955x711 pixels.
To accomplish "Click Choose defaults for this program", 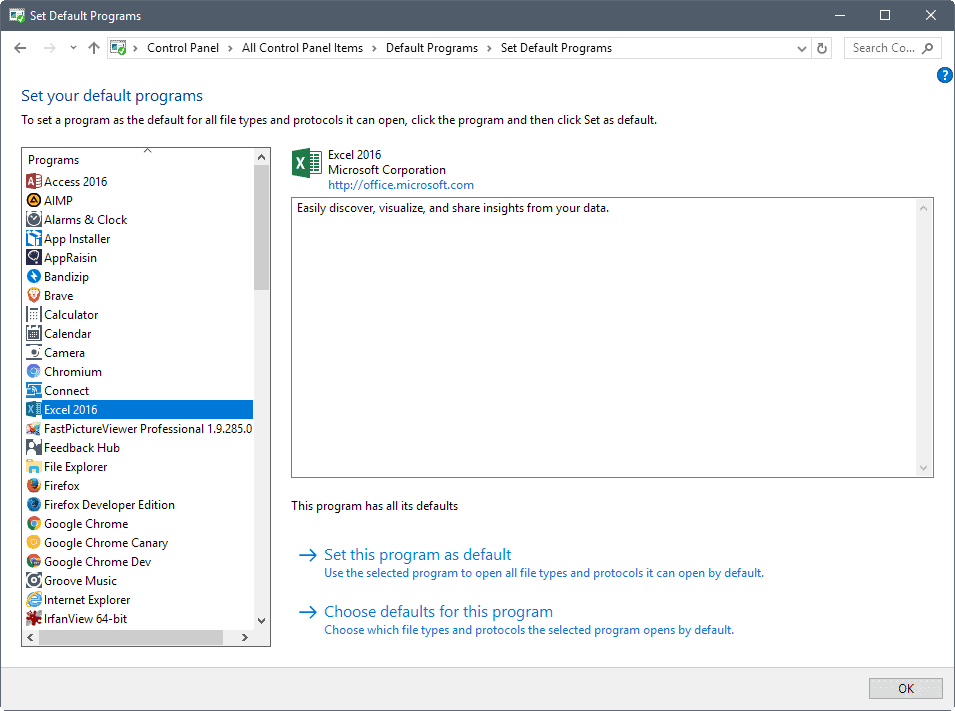I will click(x=439, y=611).
